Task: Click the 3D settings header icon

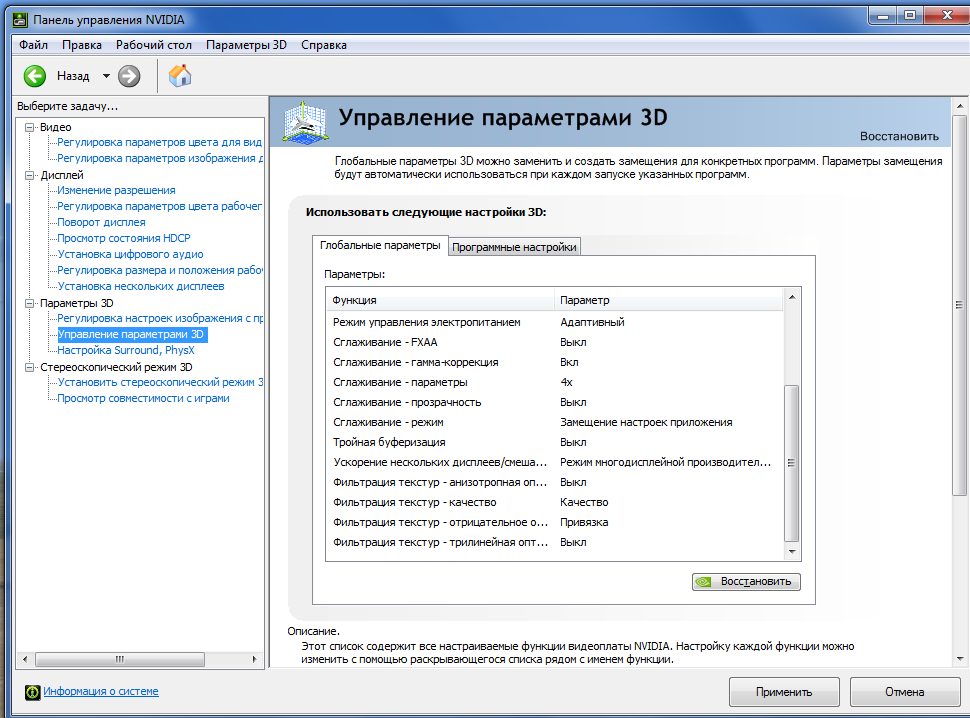Action: tap(305, 122)
